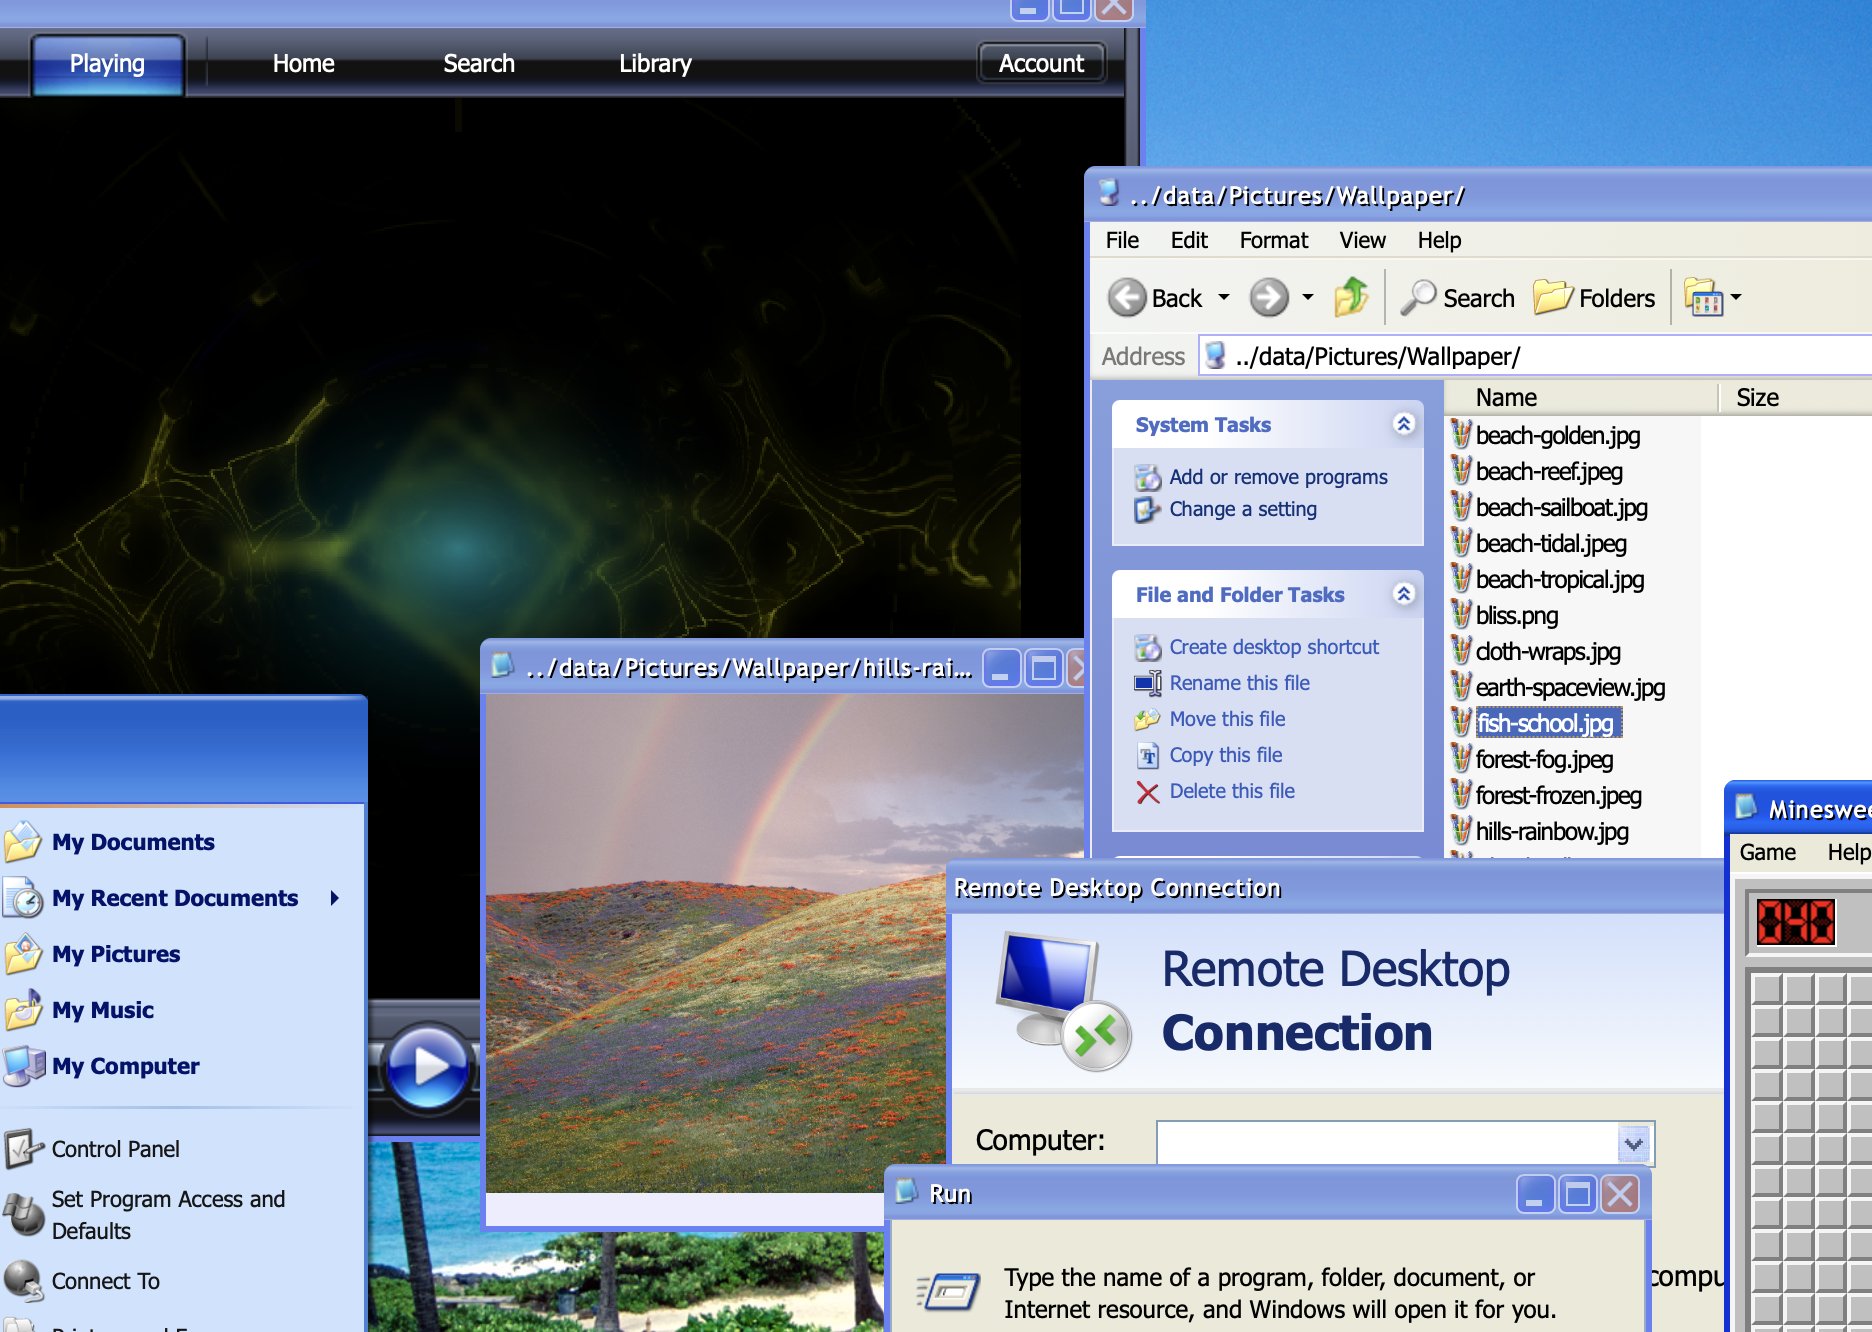Click the Views icon in explorer toolbar

pyautogui.click(x=1704, y=298)
